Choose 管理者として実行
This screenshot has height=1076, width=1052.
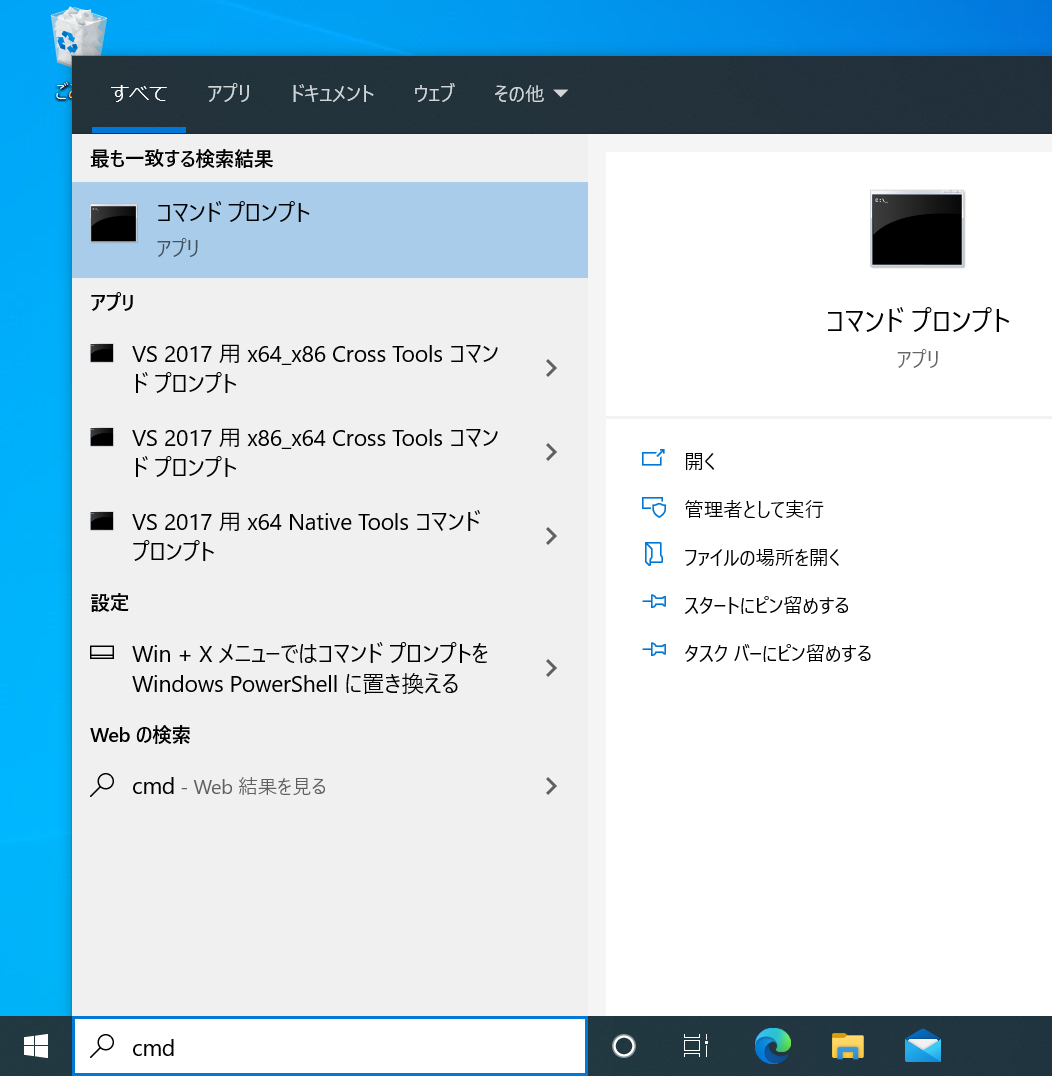tap(753, 509)
